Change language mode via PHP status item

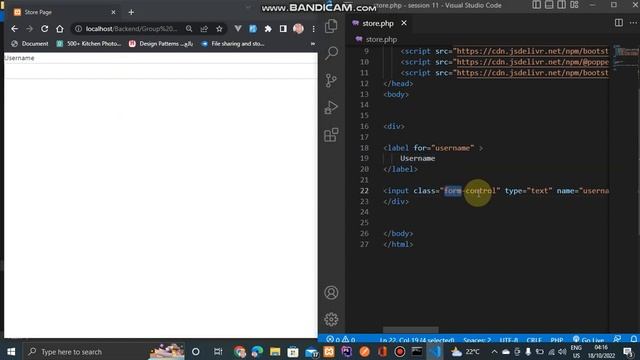click(557, 340)
